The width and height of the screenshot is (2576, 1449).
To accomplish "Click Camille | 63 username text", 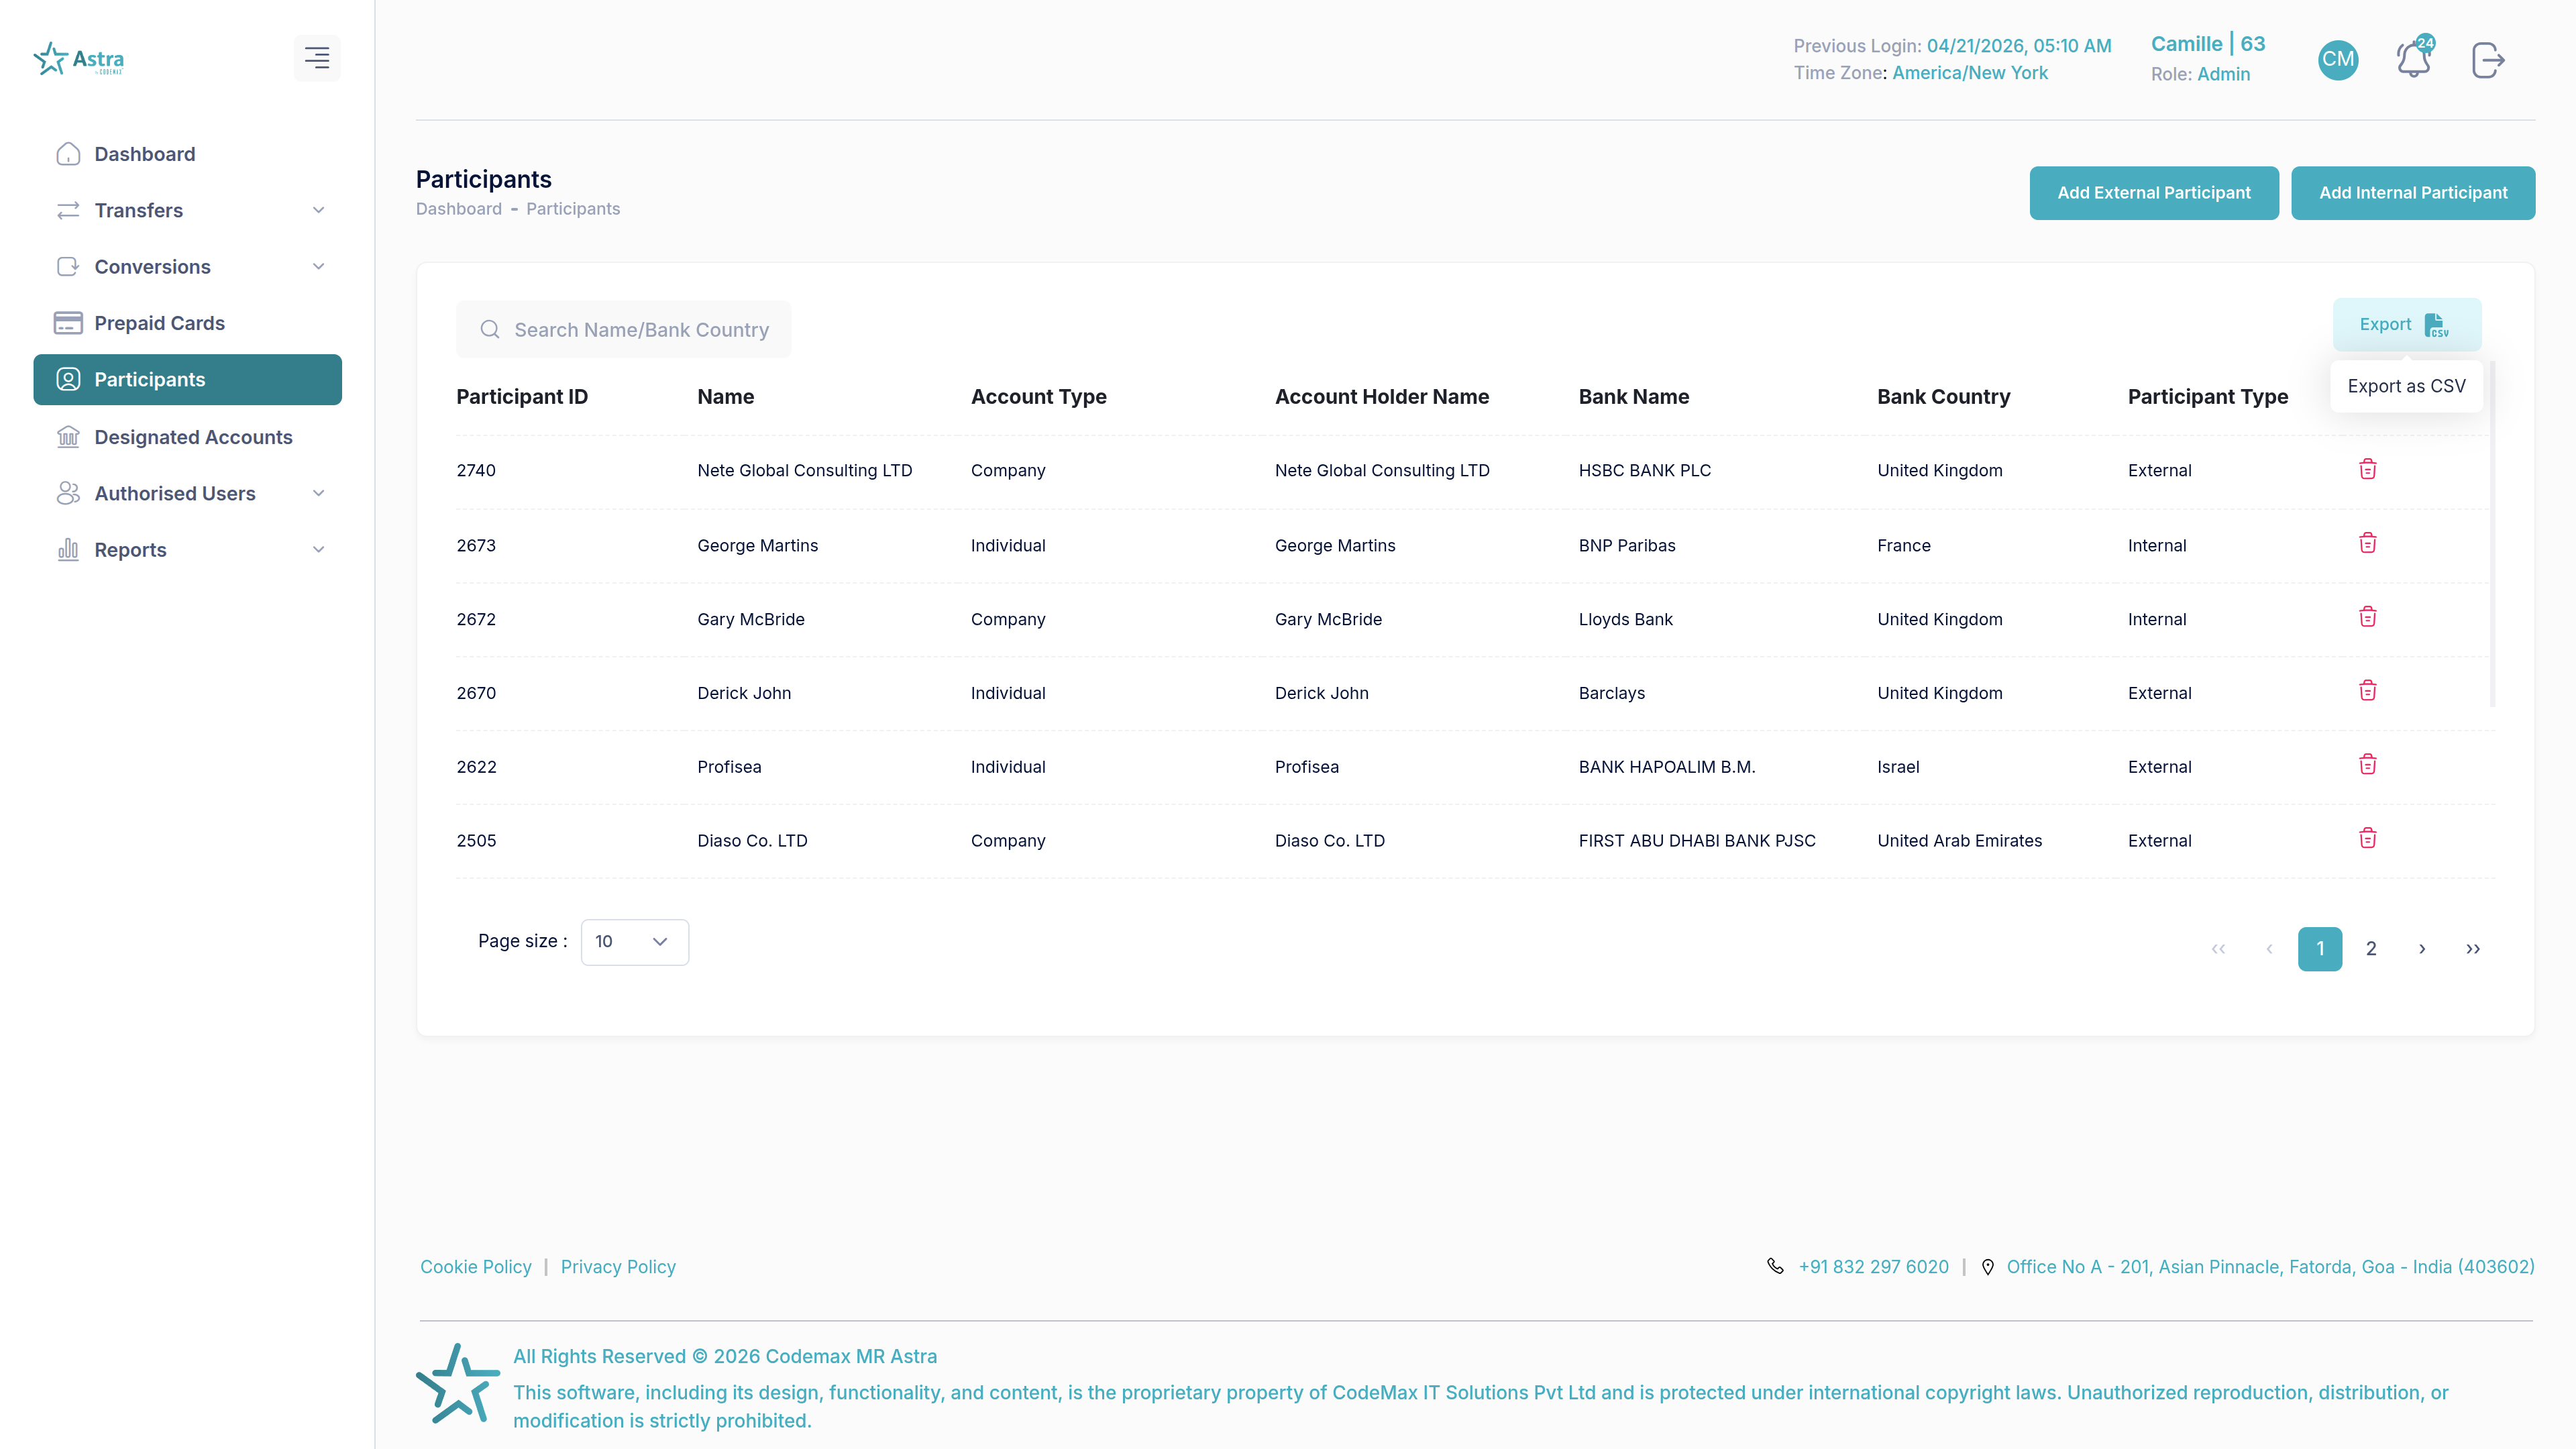I will 2208,44.
